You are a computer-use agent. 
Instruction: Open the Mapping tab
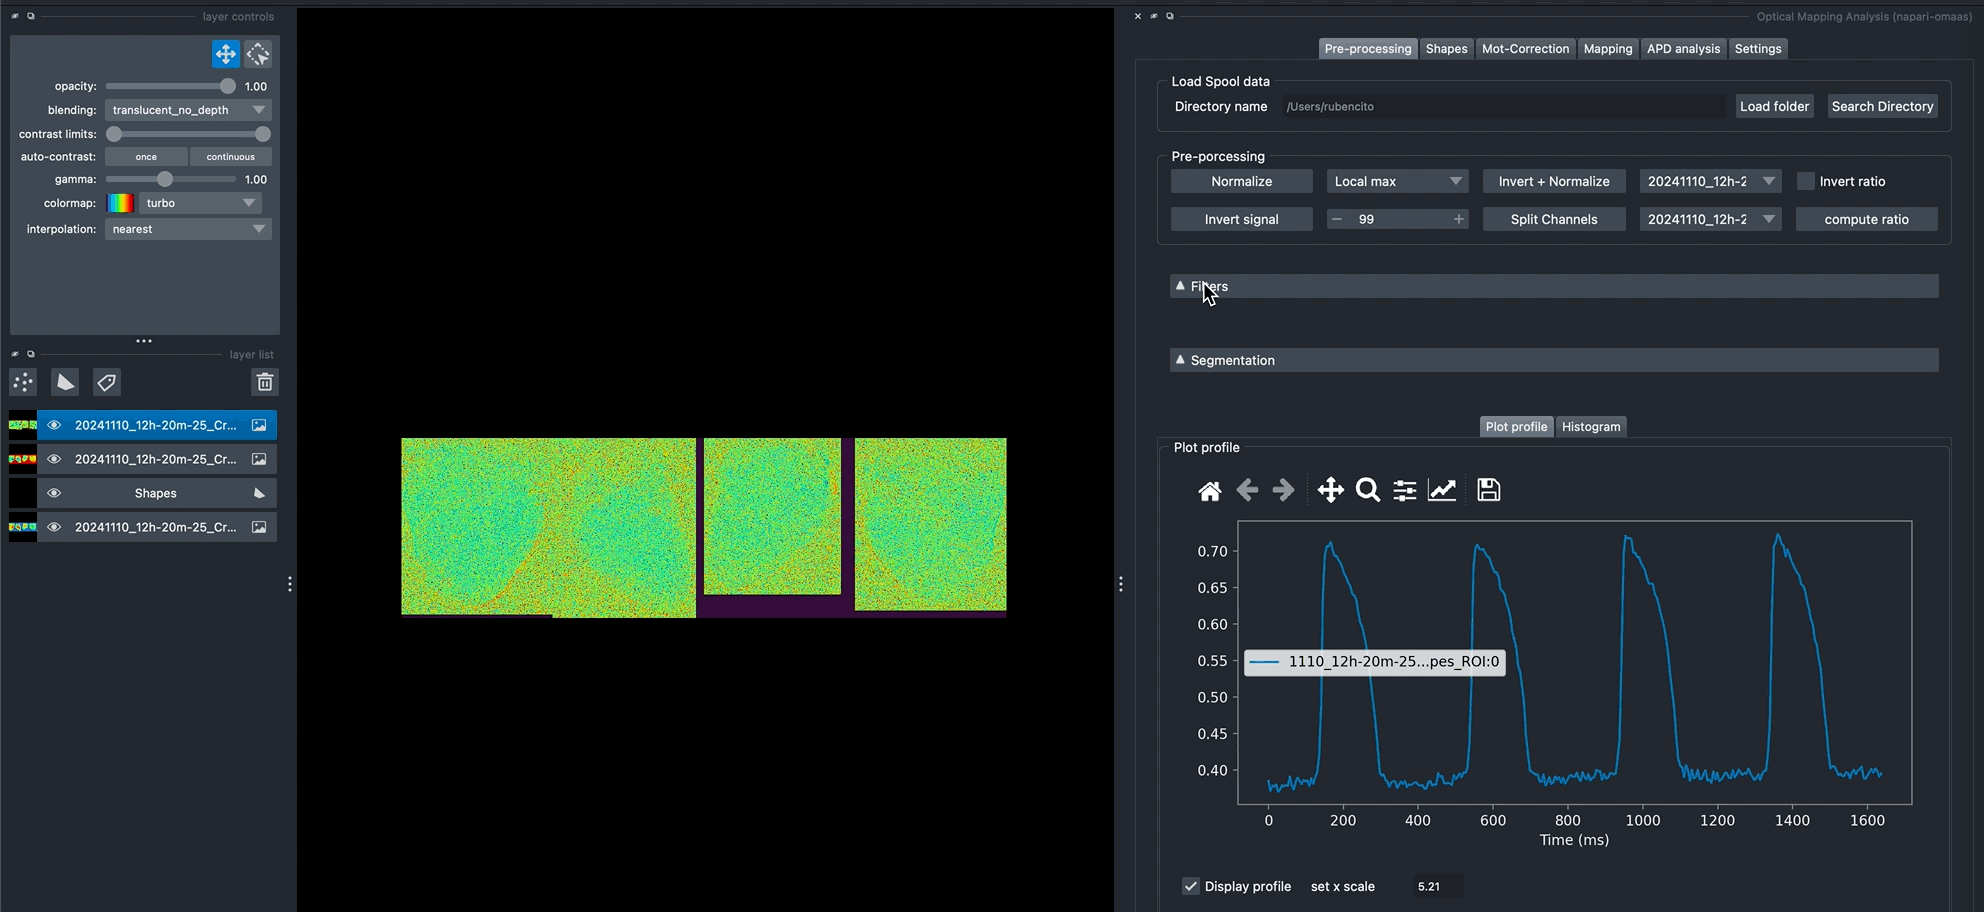click(x=1607, y=48)
